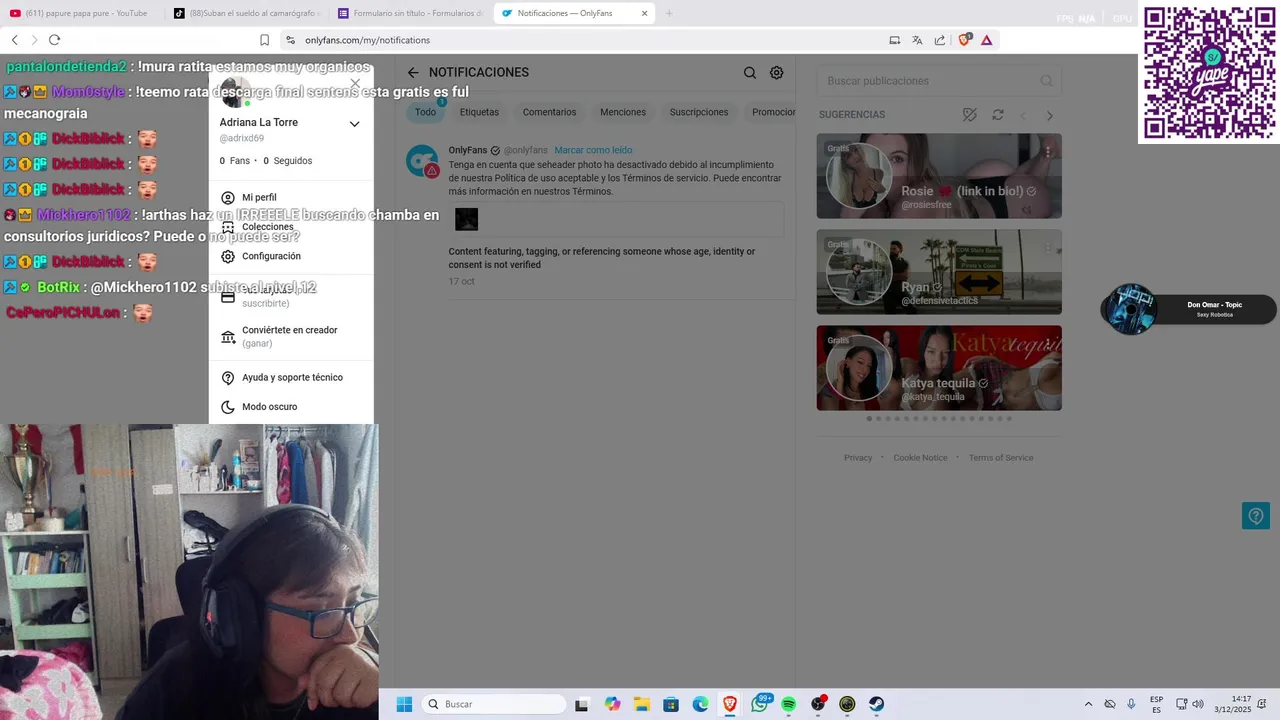The width and height of the screenshot is (1280, 720).
Task: Open the teal help widget button
Action: (x=1255, y=516)
